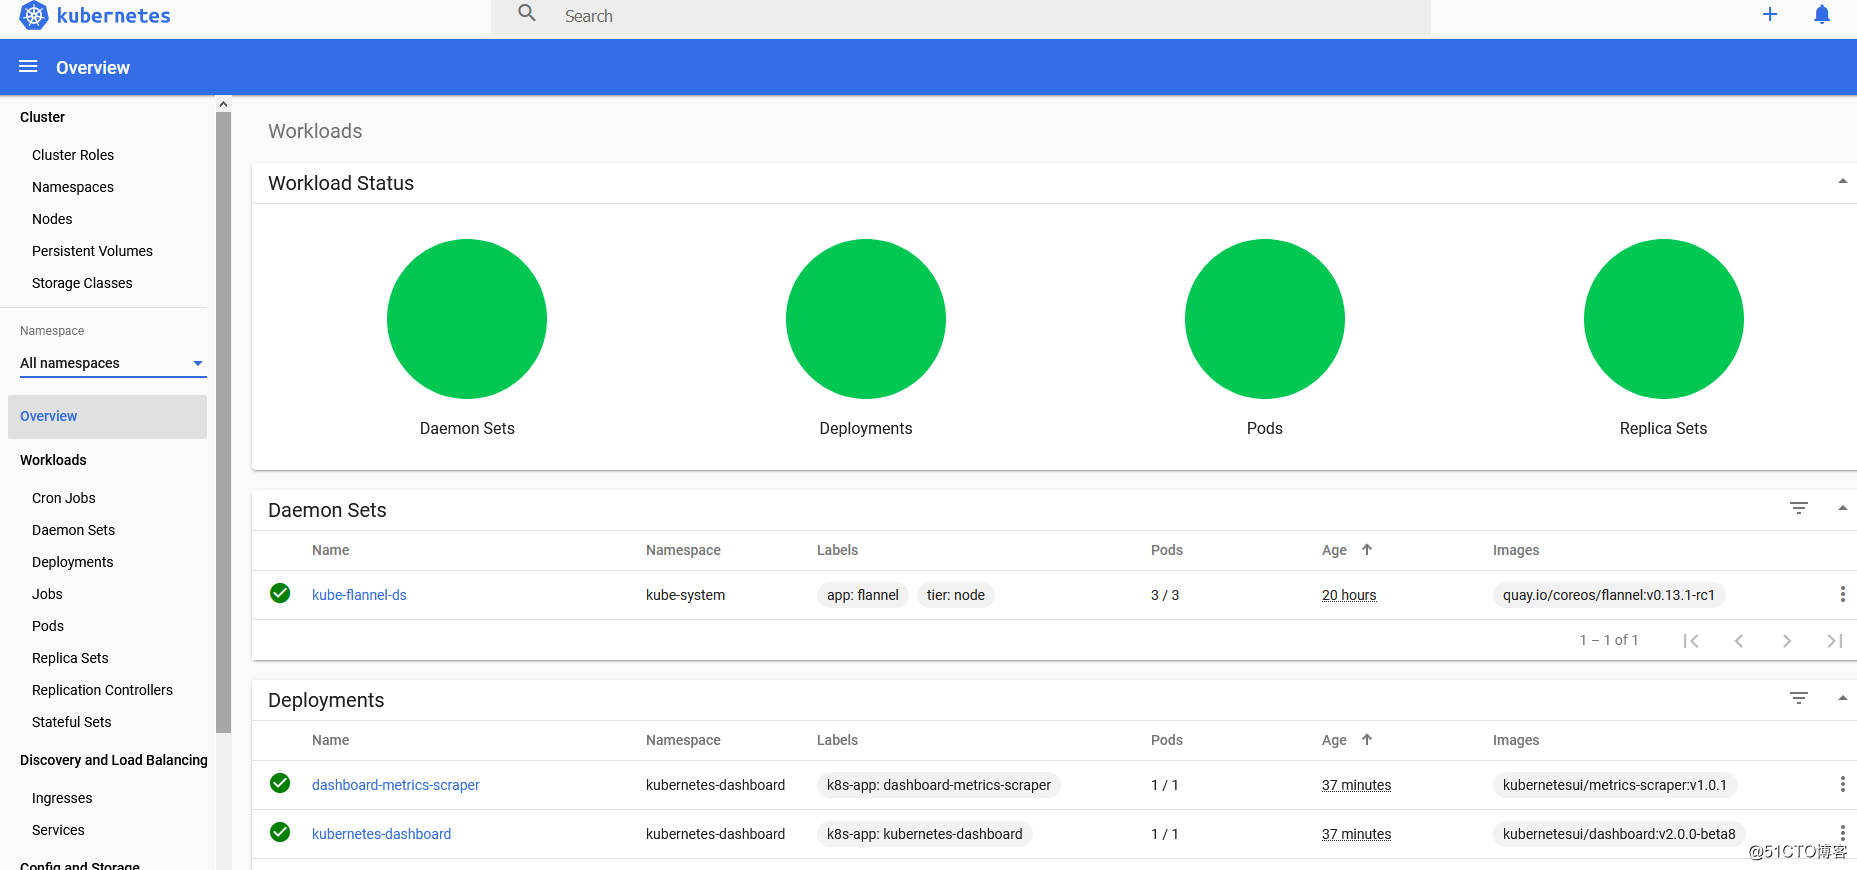Open kubernetes-dashboard deployment link

[381, 834]
